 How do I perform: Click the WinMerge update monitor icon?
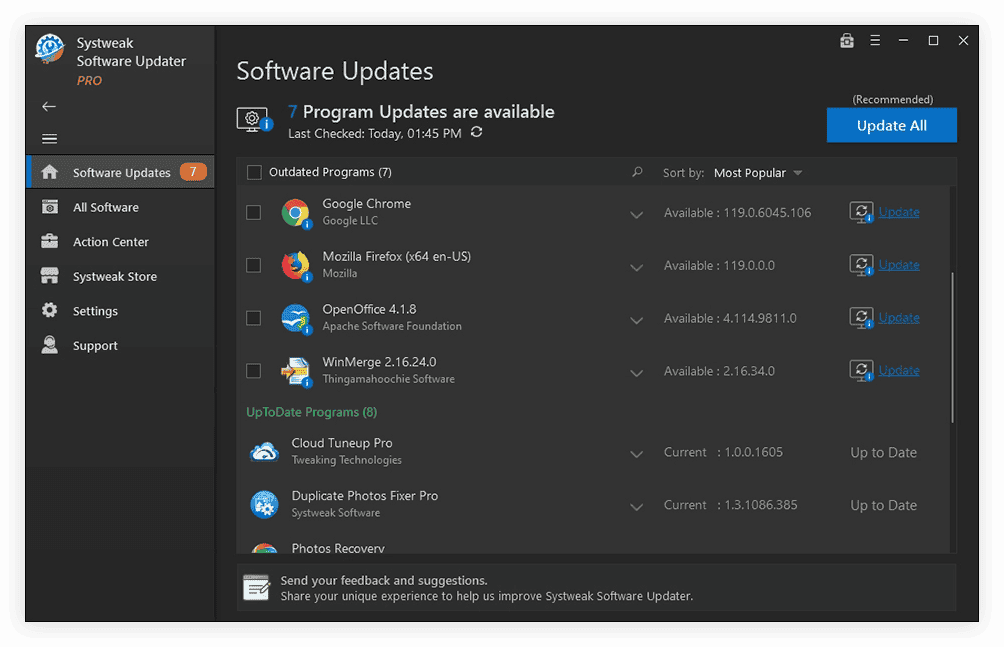pos(861,370)
